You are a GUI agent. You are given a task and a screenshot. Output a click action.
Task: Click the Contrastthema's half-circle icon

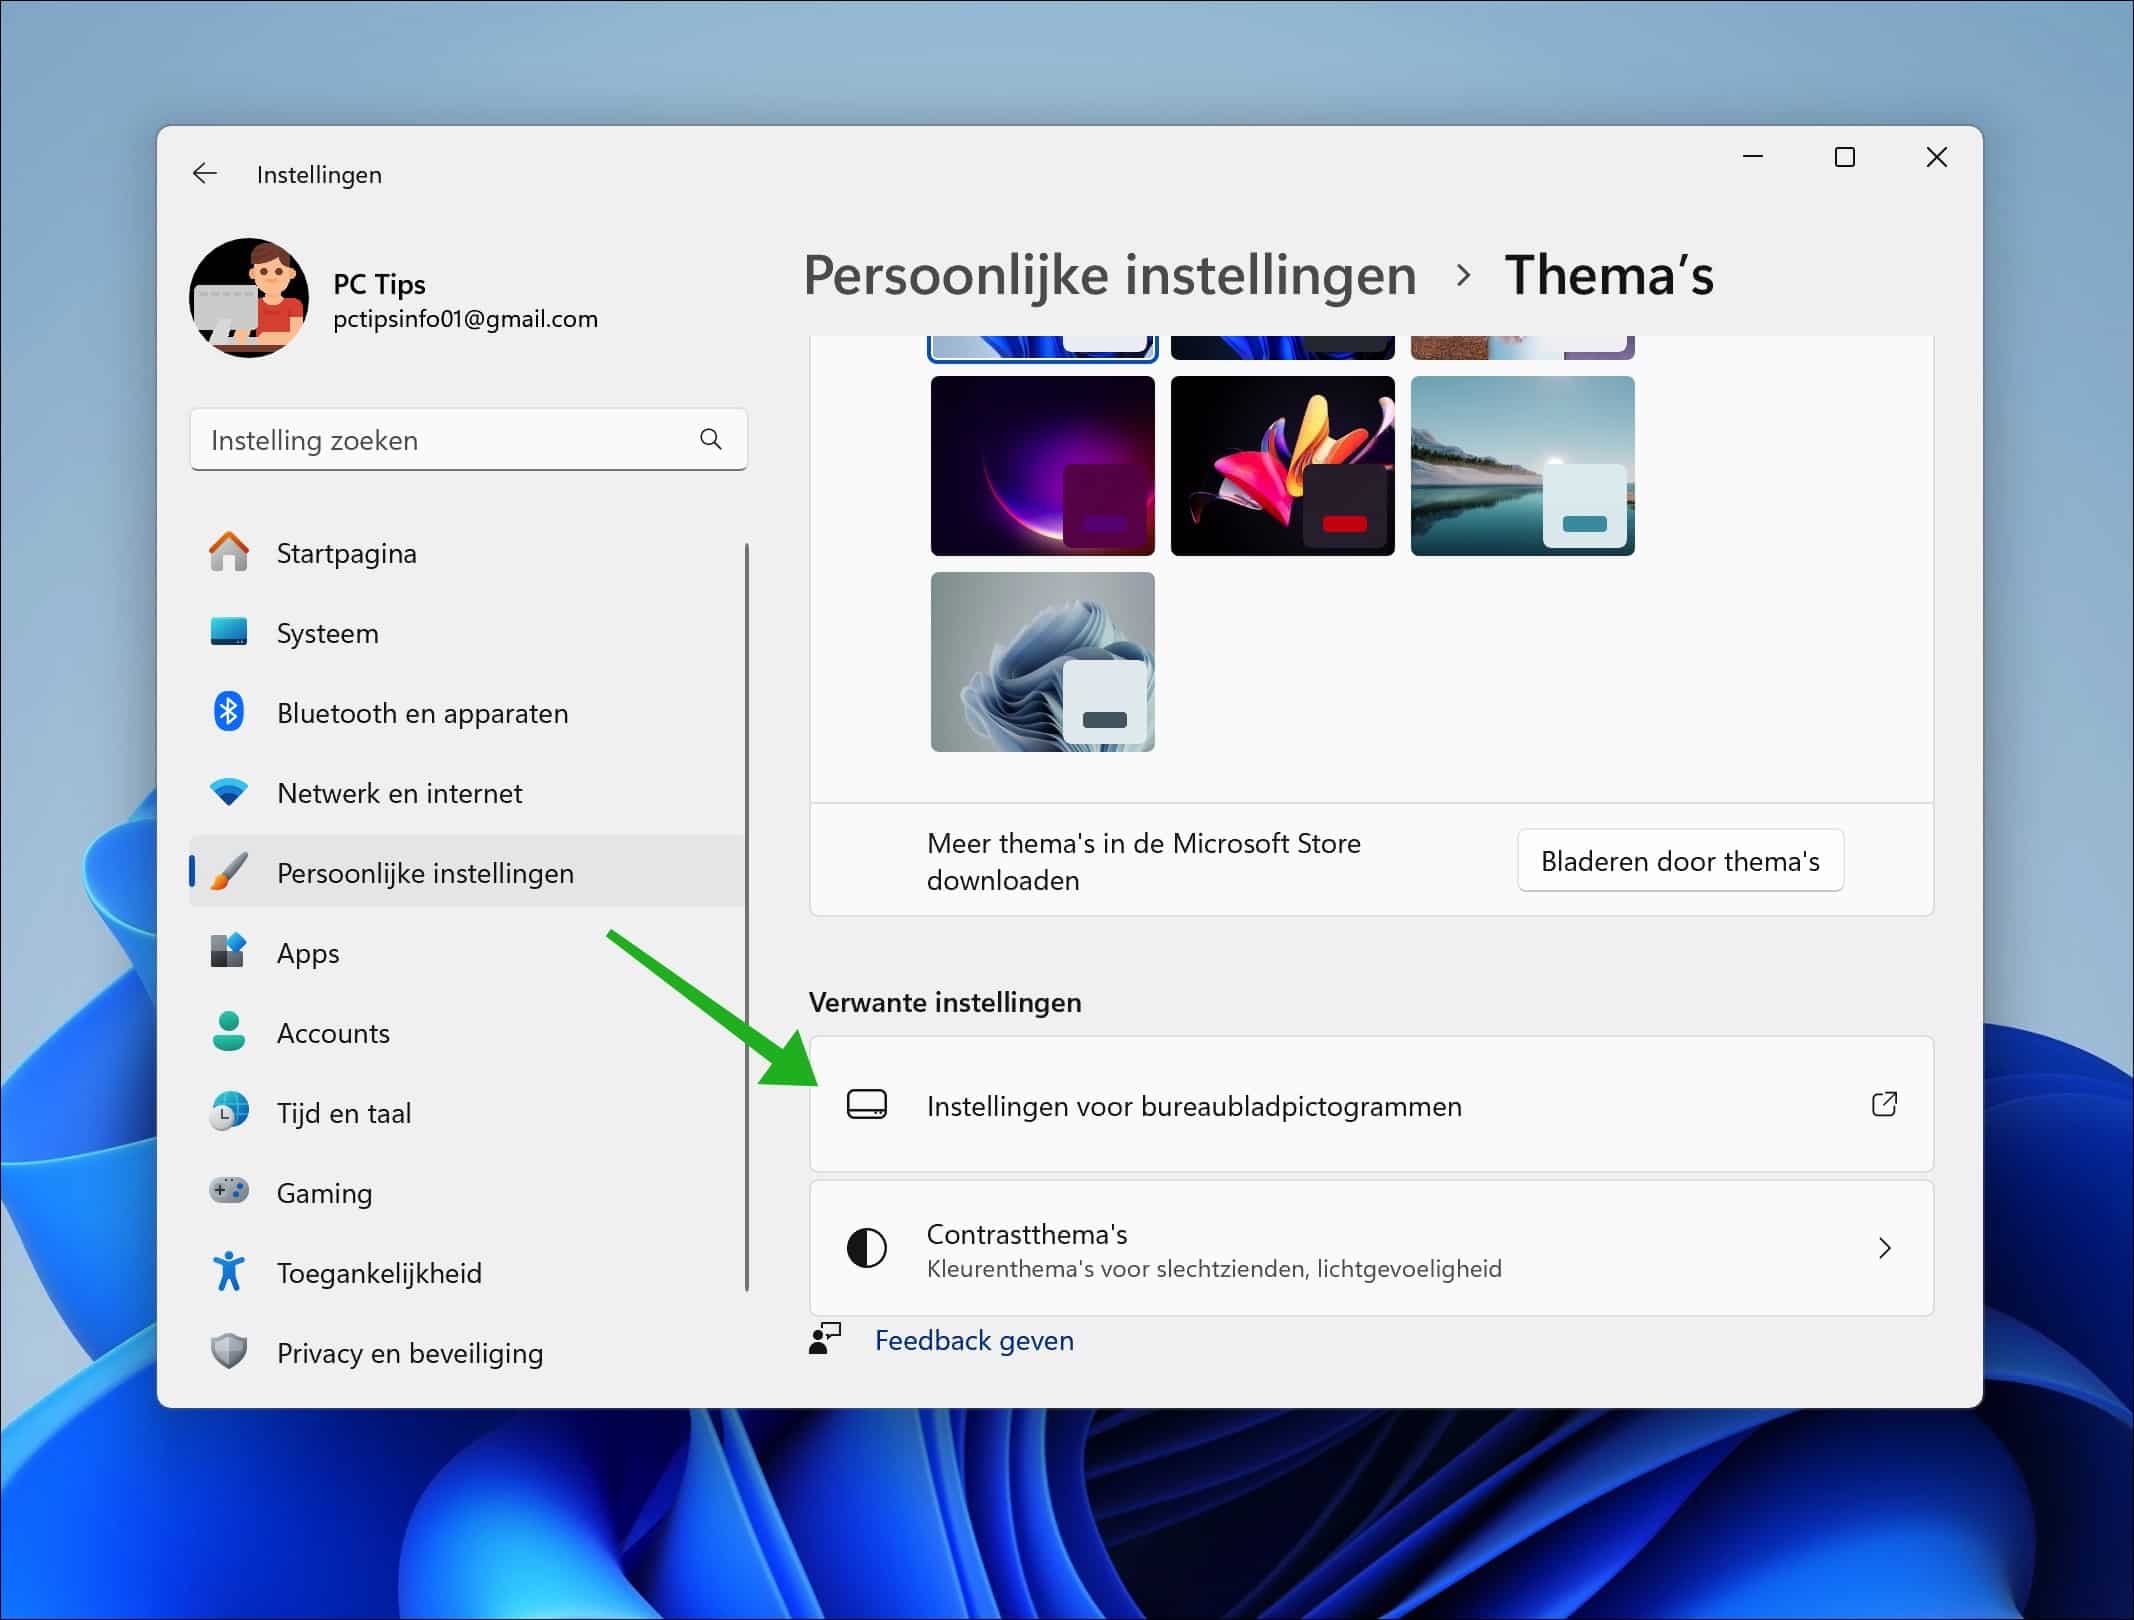(867, 1248)
